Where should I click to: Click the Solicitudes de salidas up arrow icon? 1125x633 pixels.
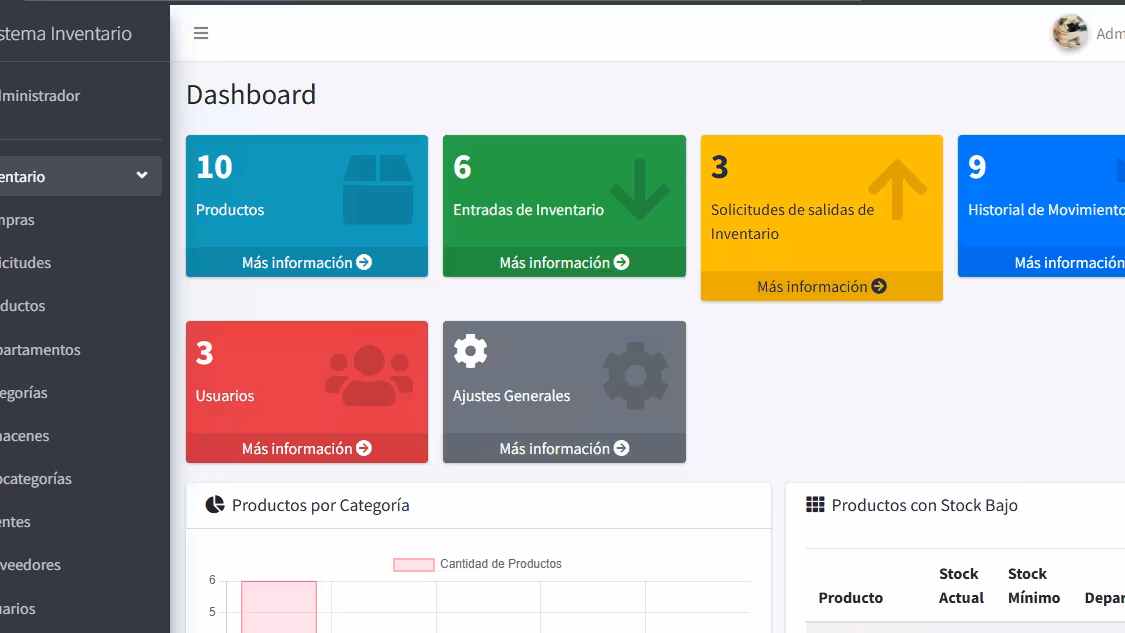pos(897,189)
